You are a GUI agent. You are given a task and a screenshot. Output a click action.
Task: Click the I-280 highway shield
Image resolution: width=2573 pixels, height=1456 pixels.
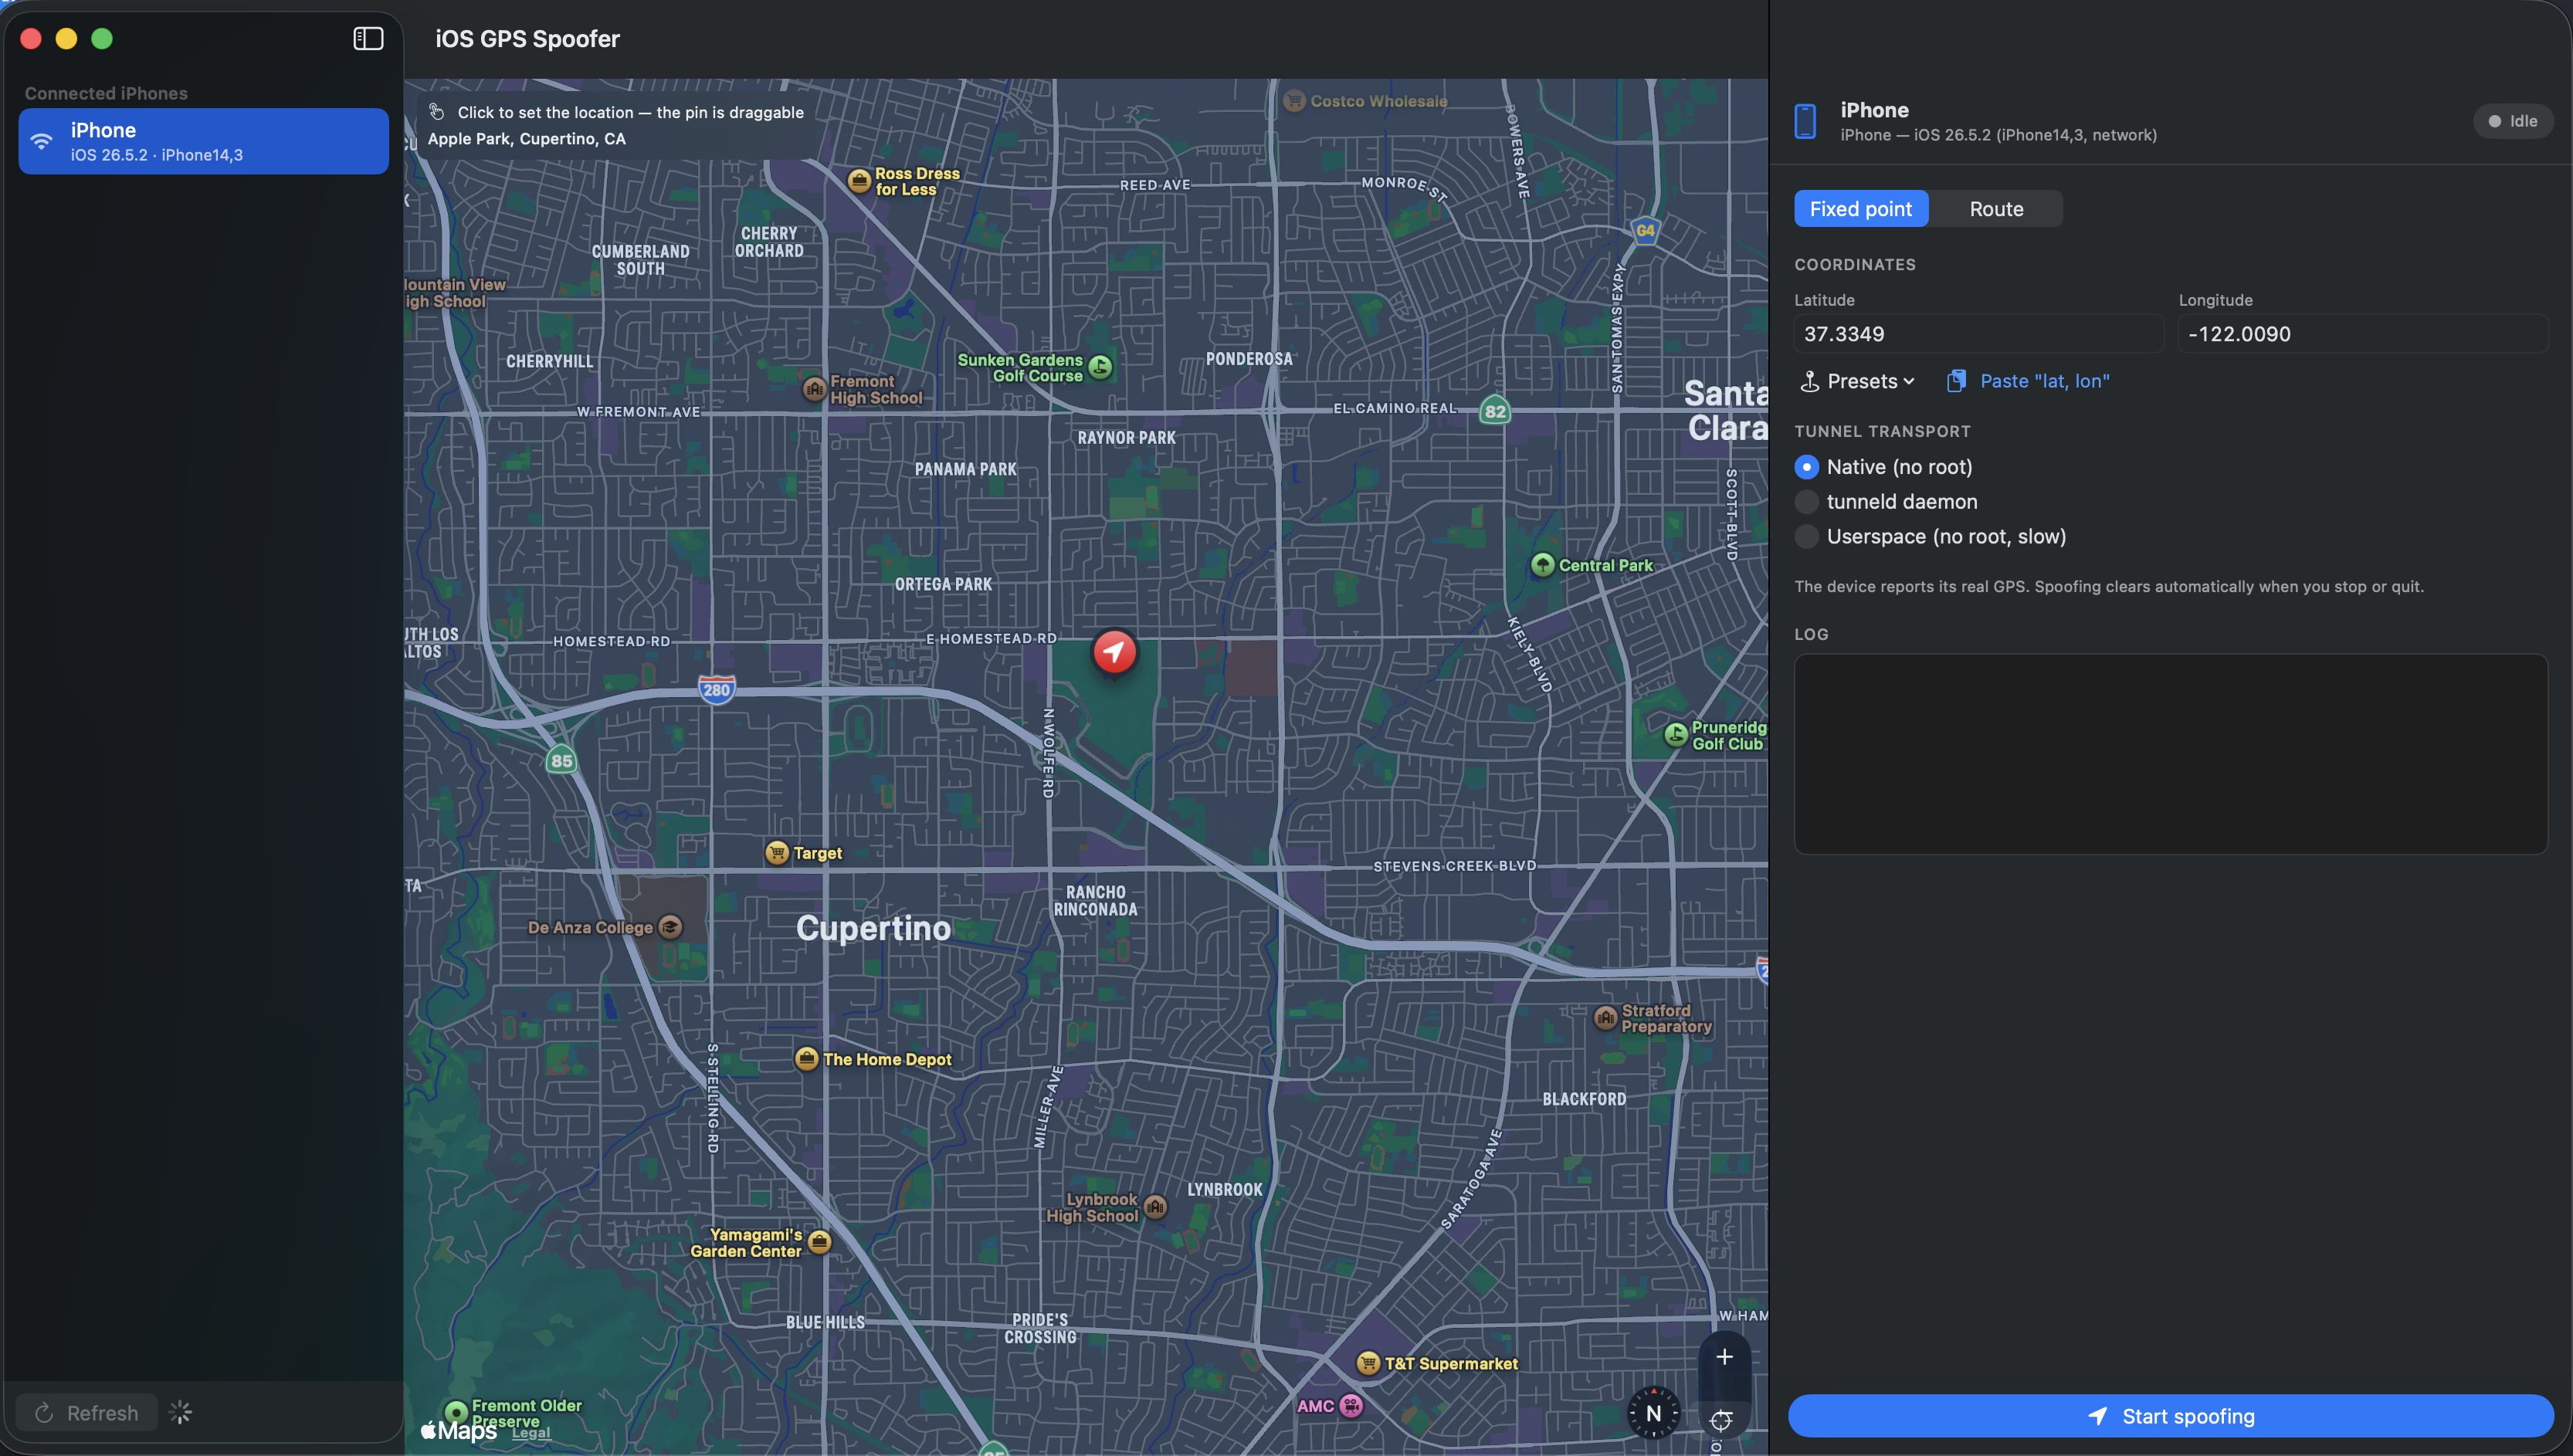coord(716,690)
